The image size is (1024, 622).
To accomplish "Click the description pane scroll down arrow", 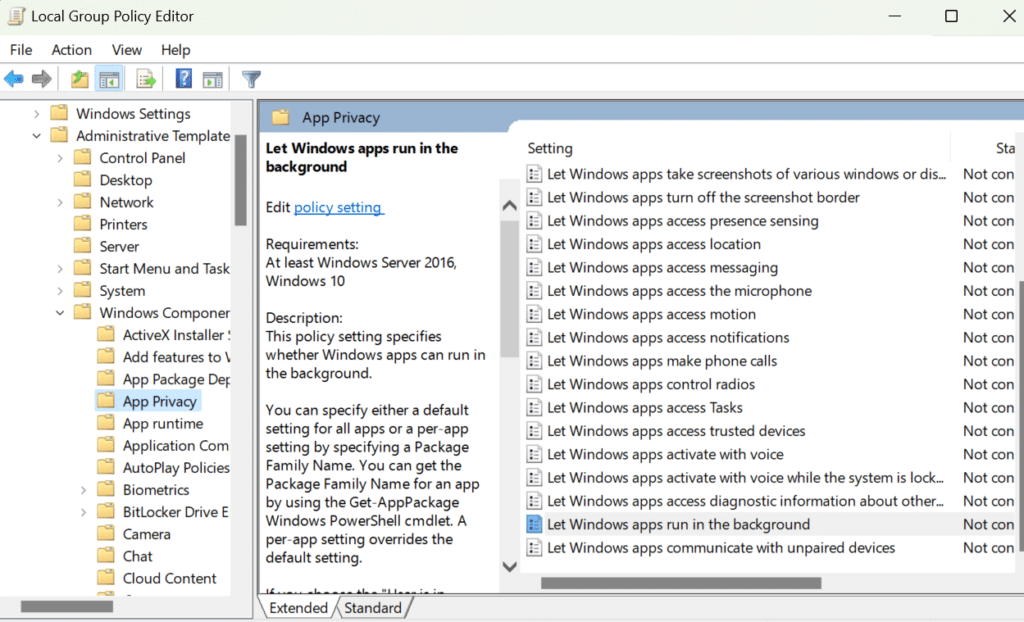I will click(x=509, y=566).
